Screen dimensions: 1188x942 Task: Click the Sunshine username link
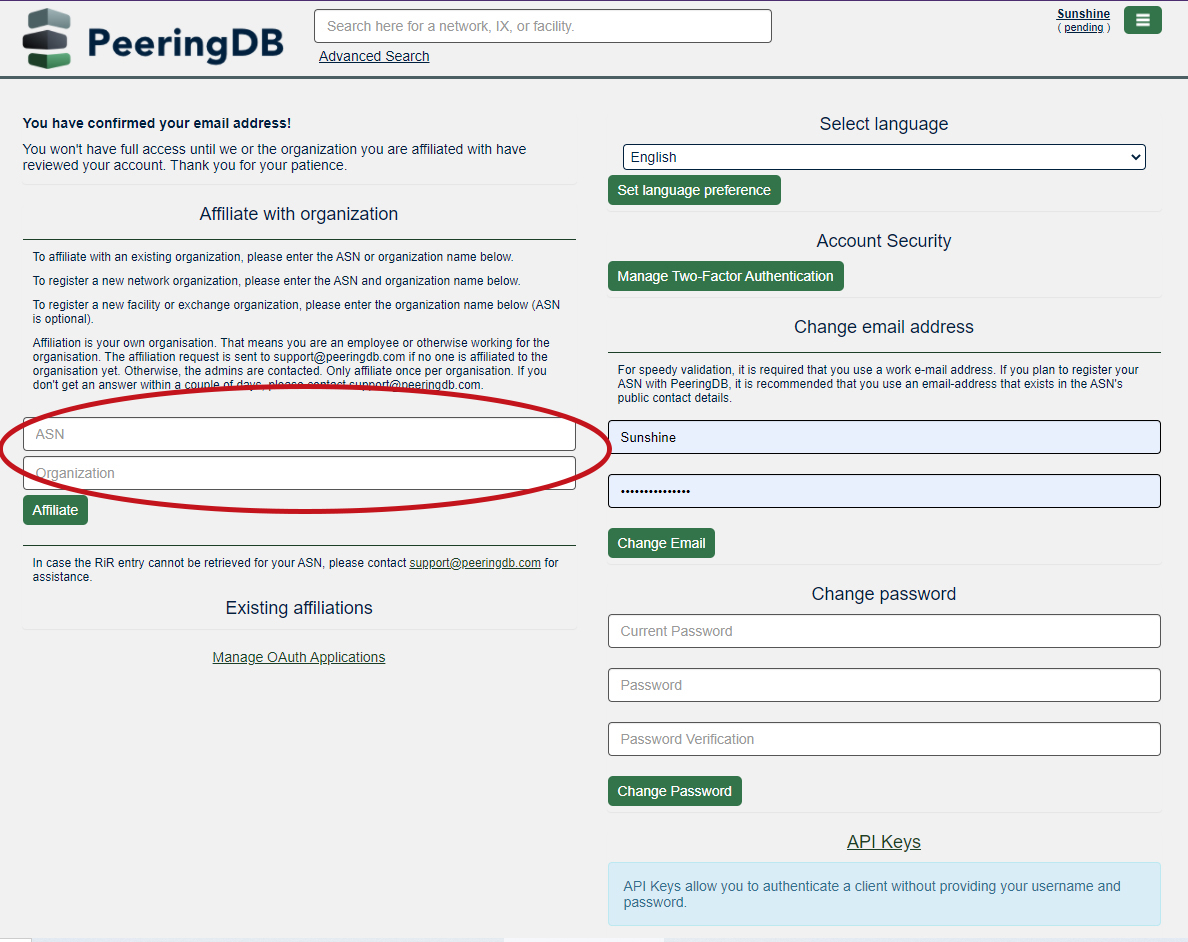tap(1083, 14)
